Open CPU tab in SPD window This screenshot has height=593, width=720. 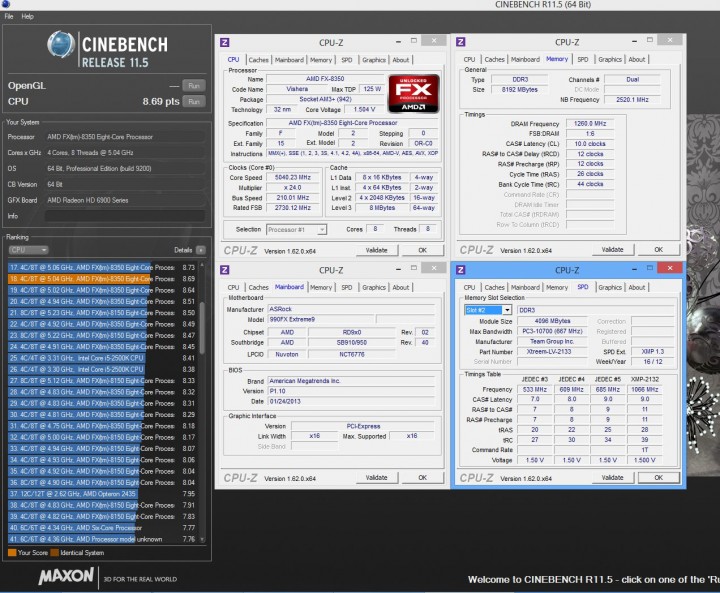pos(469,287)
